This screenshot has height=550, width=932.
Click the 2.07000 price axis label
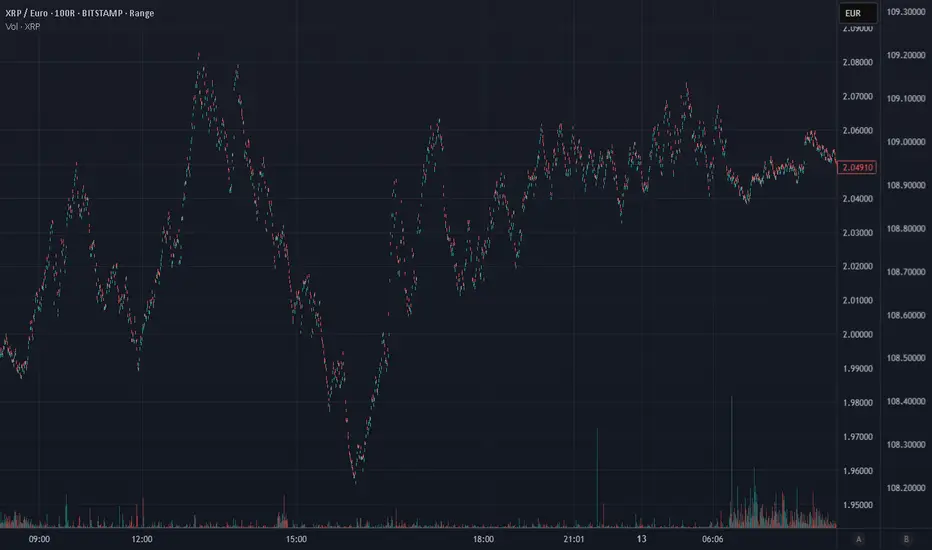point(857,96)
